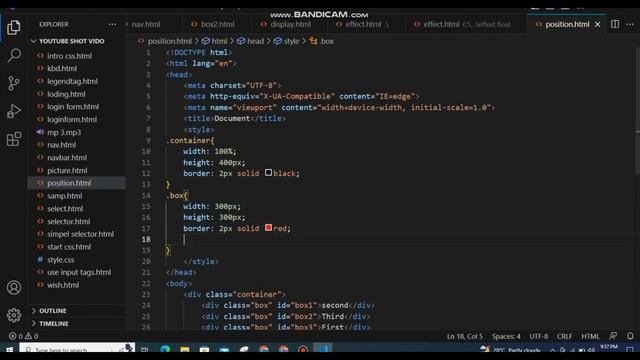Open the Search view in activity bar
This screenshot has width=640, height=360.
click(x=13, y=55)
